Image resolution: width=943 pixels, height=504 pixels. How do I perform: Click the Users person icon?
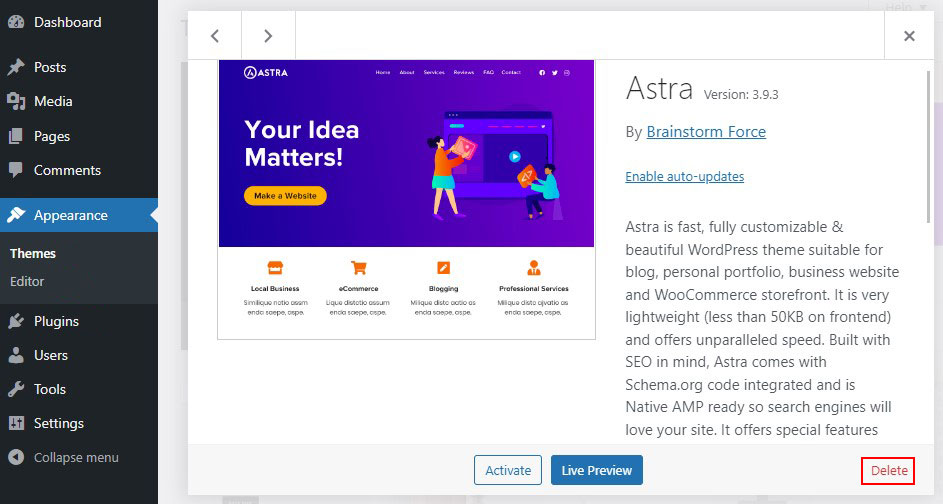point(16,355)
